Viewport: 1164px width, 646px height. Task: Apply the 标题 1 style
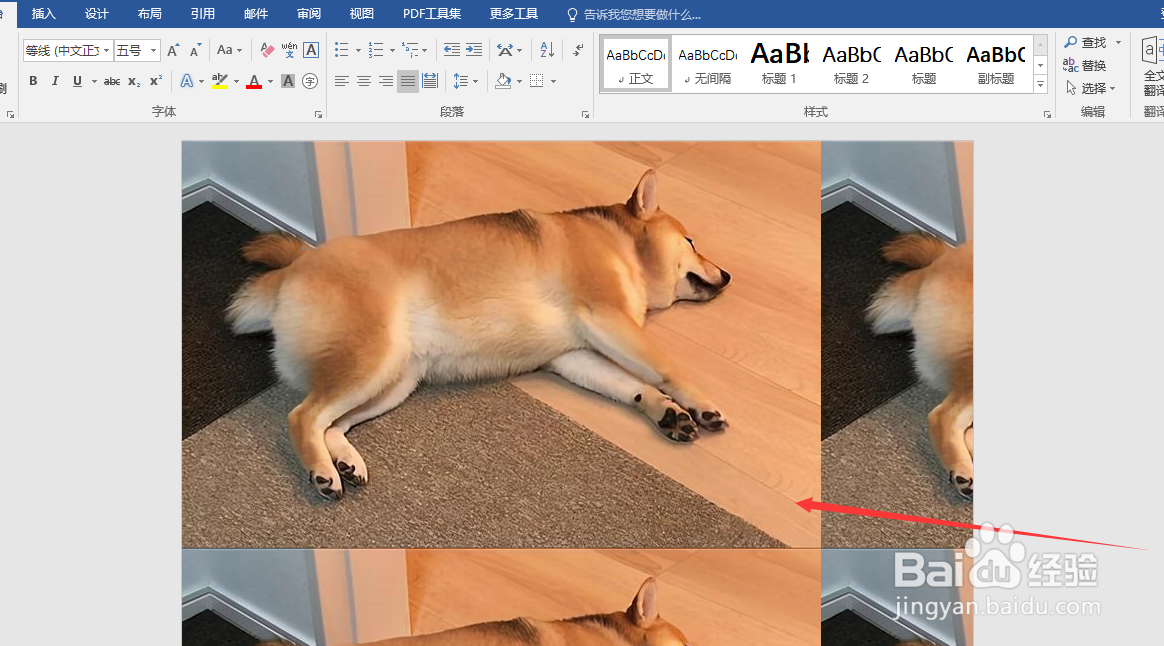779,64
